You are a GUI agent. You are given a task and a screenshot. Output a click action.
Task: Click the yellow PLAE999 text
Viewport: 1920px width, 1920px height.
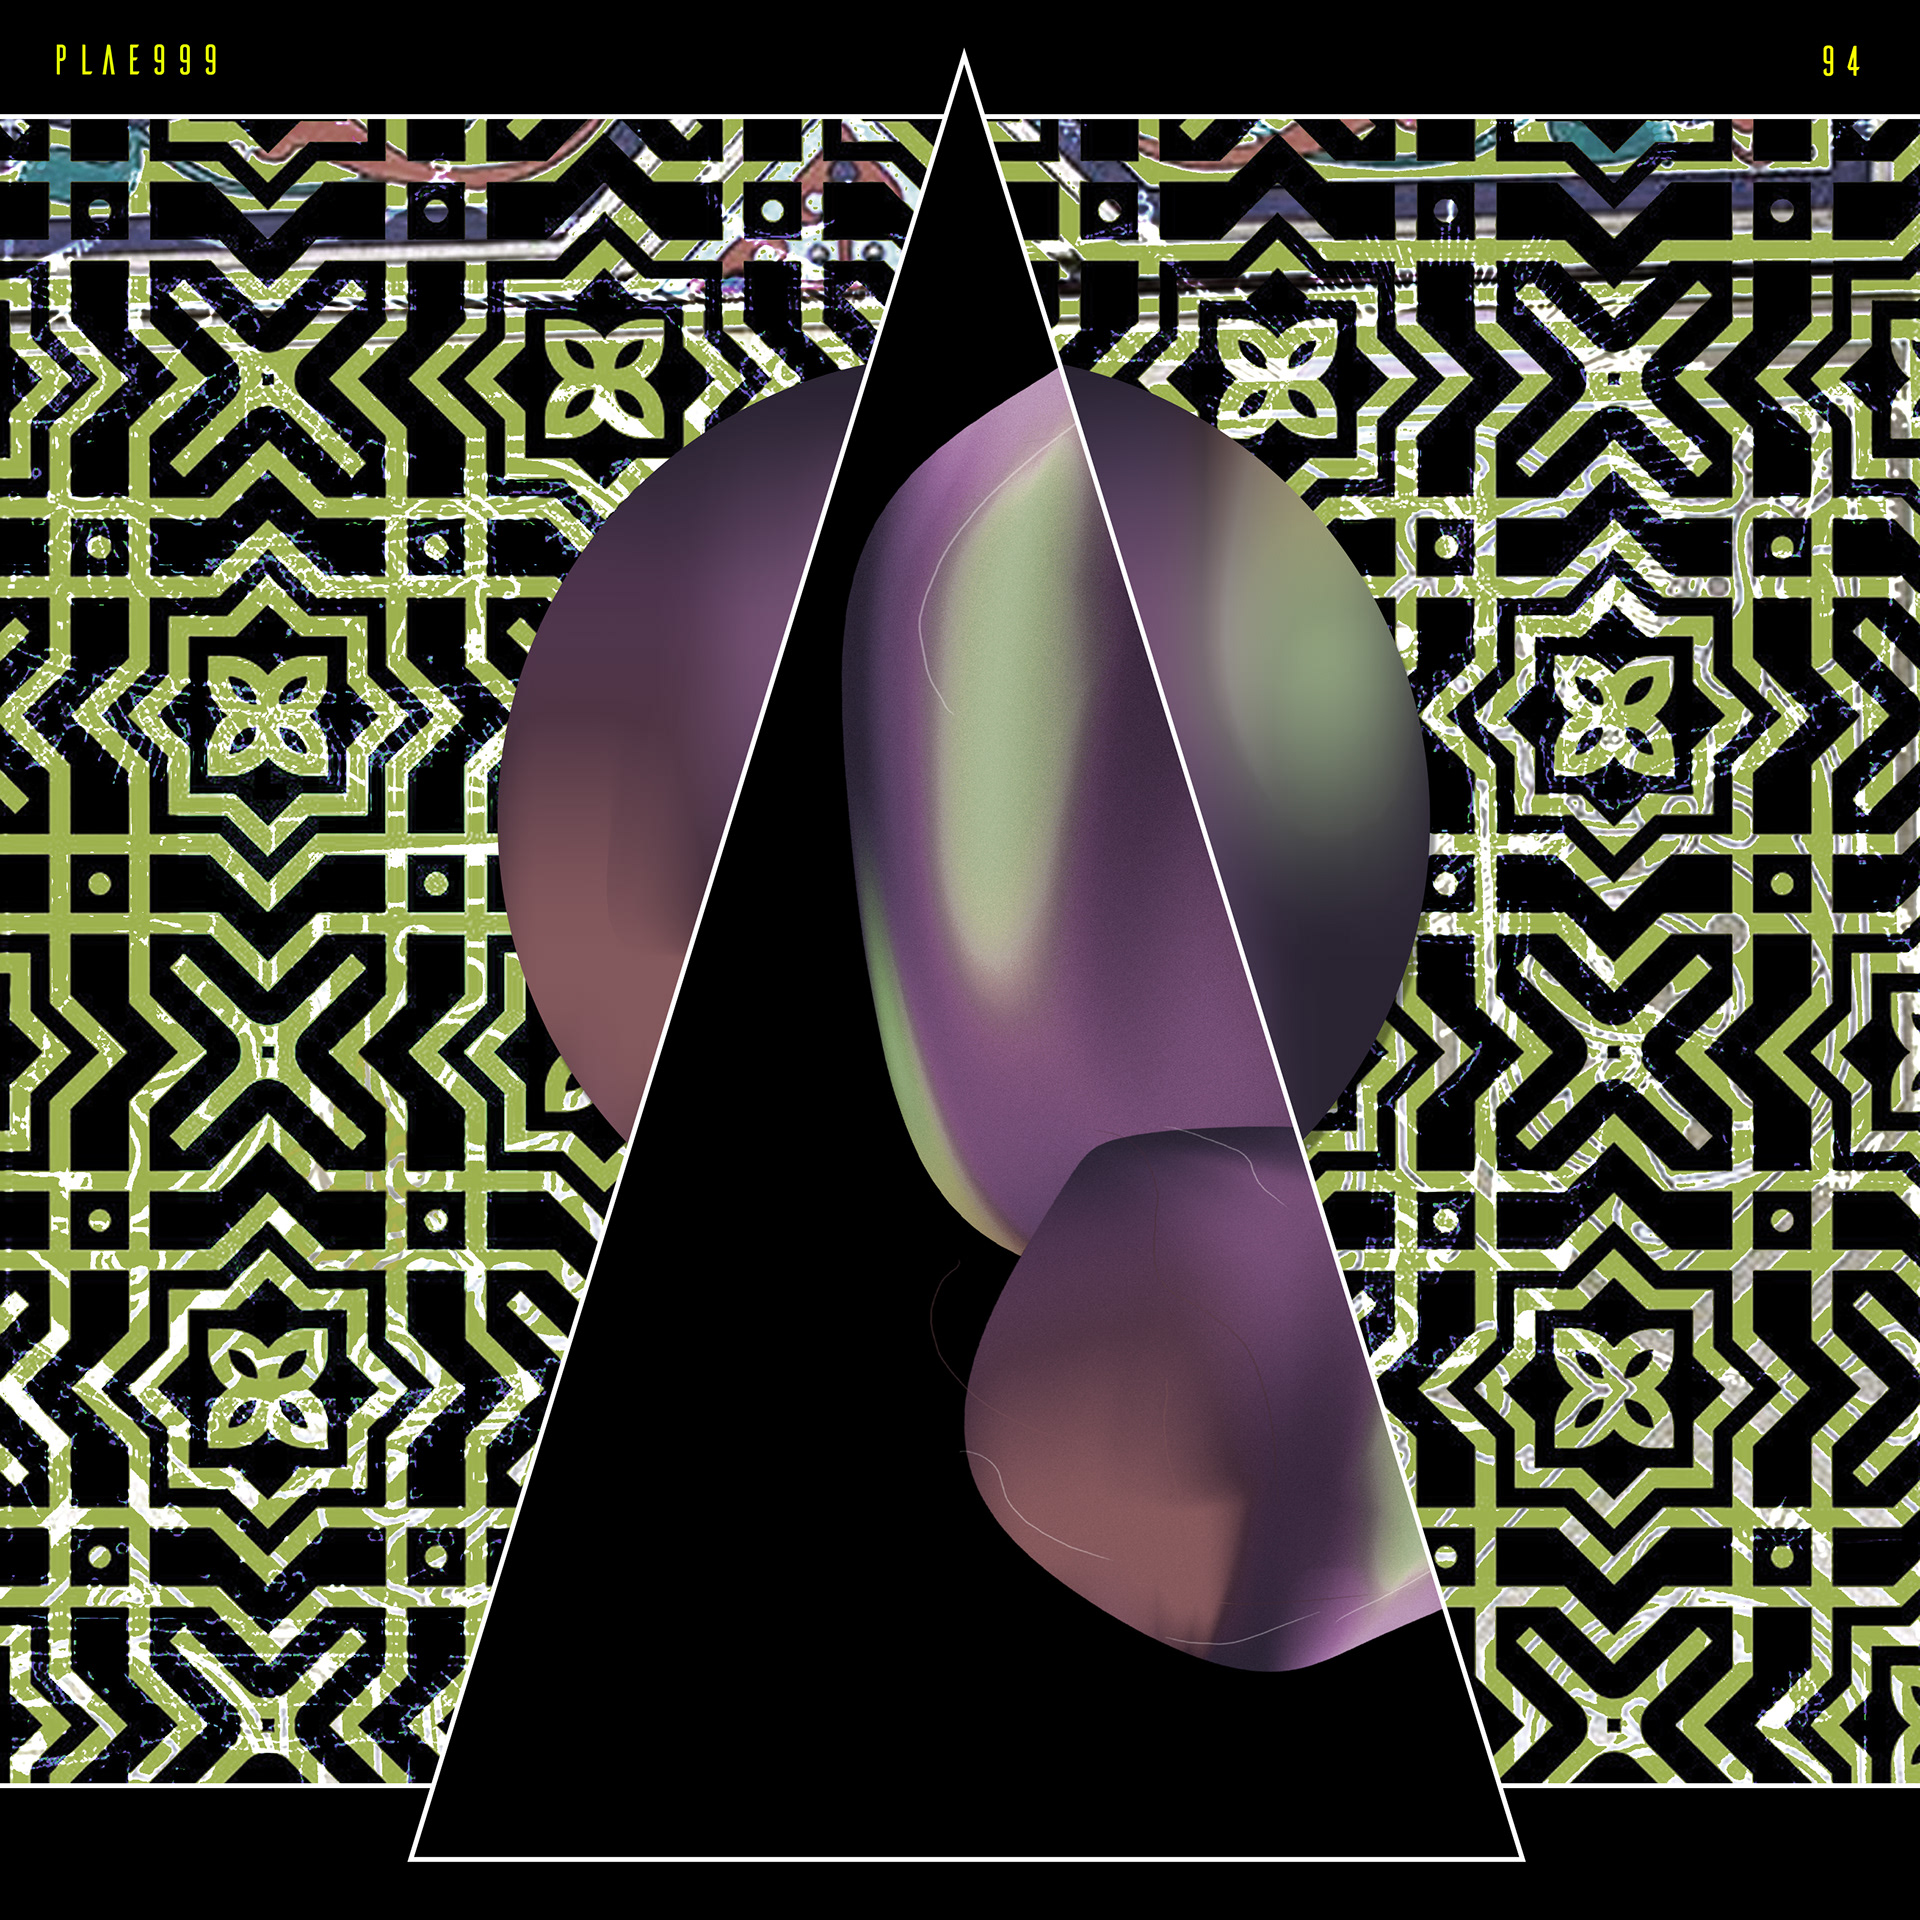click(137, 61)
